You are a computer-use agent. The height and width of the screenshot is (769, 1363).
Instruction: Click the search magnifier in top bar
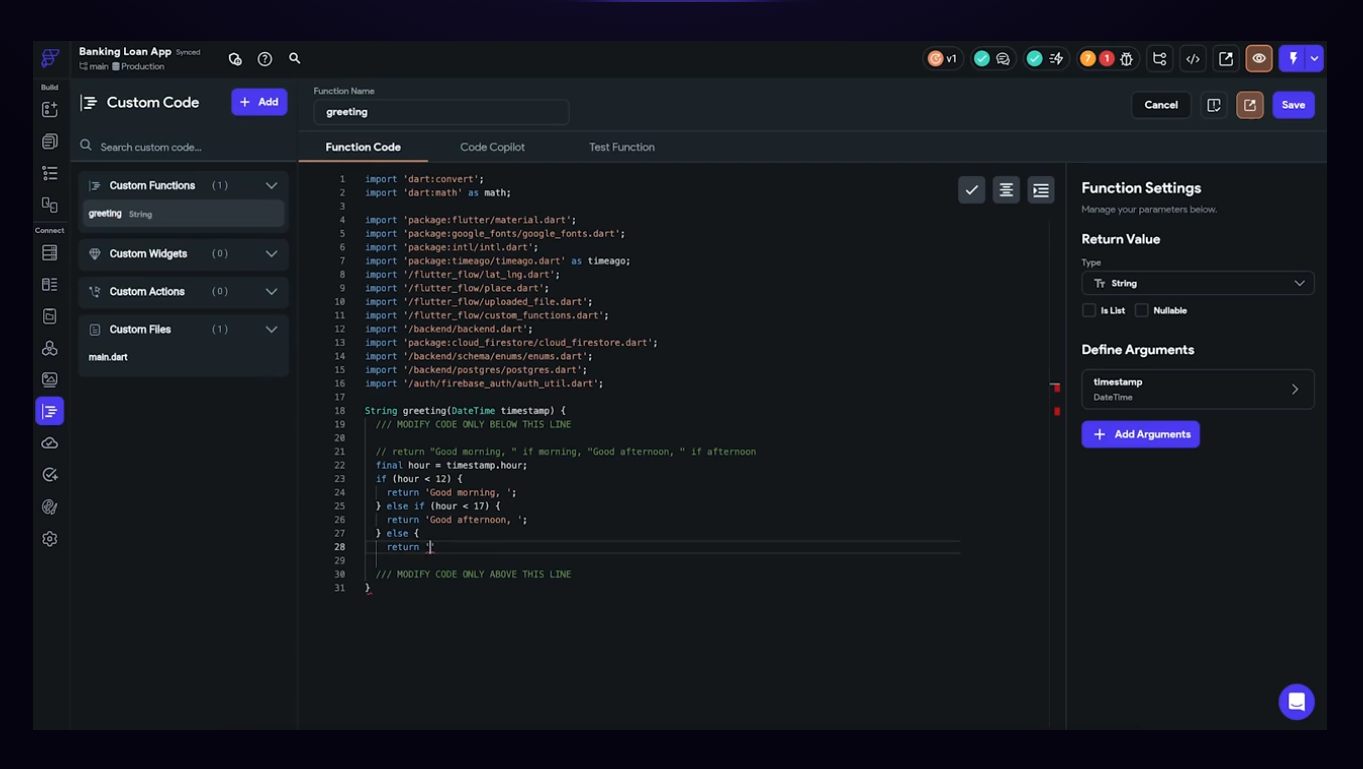[x=295, y=58]
